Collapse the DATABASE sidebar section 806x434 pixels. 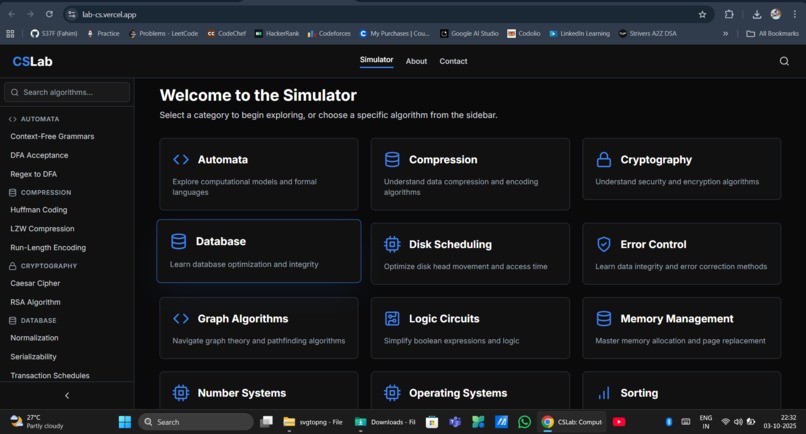click(33, 320)
